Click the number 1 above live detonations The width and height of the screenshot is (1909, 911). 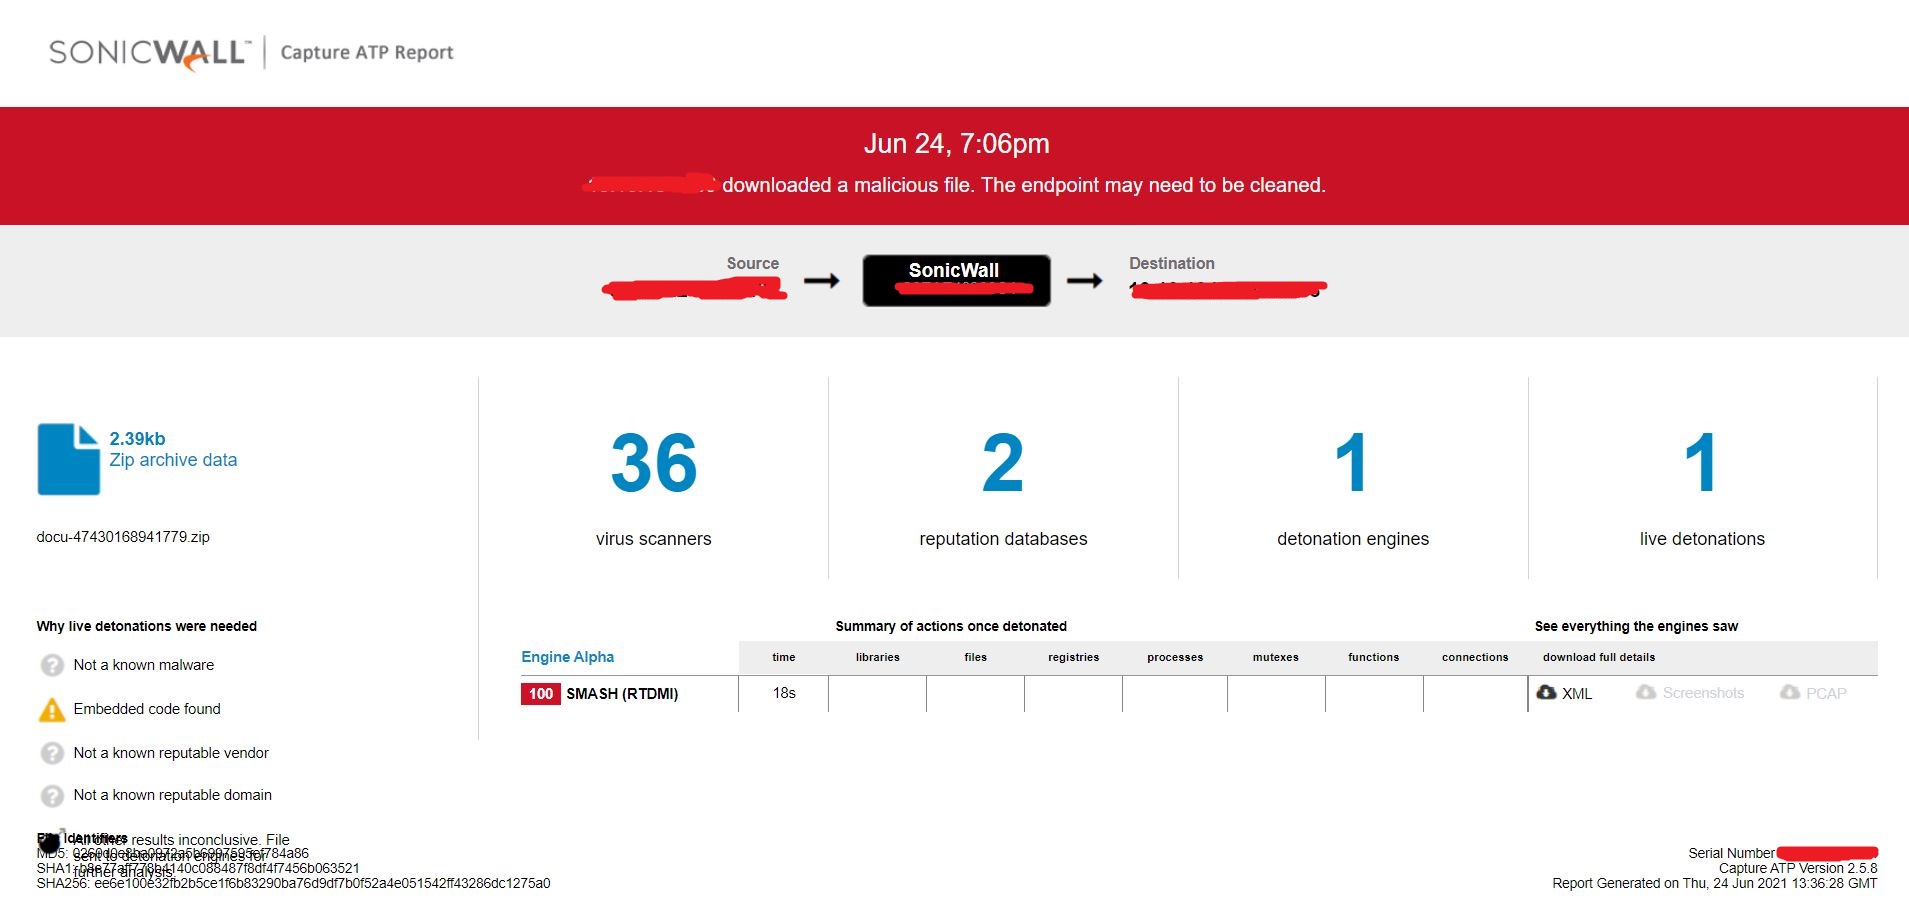point(1702,463)
